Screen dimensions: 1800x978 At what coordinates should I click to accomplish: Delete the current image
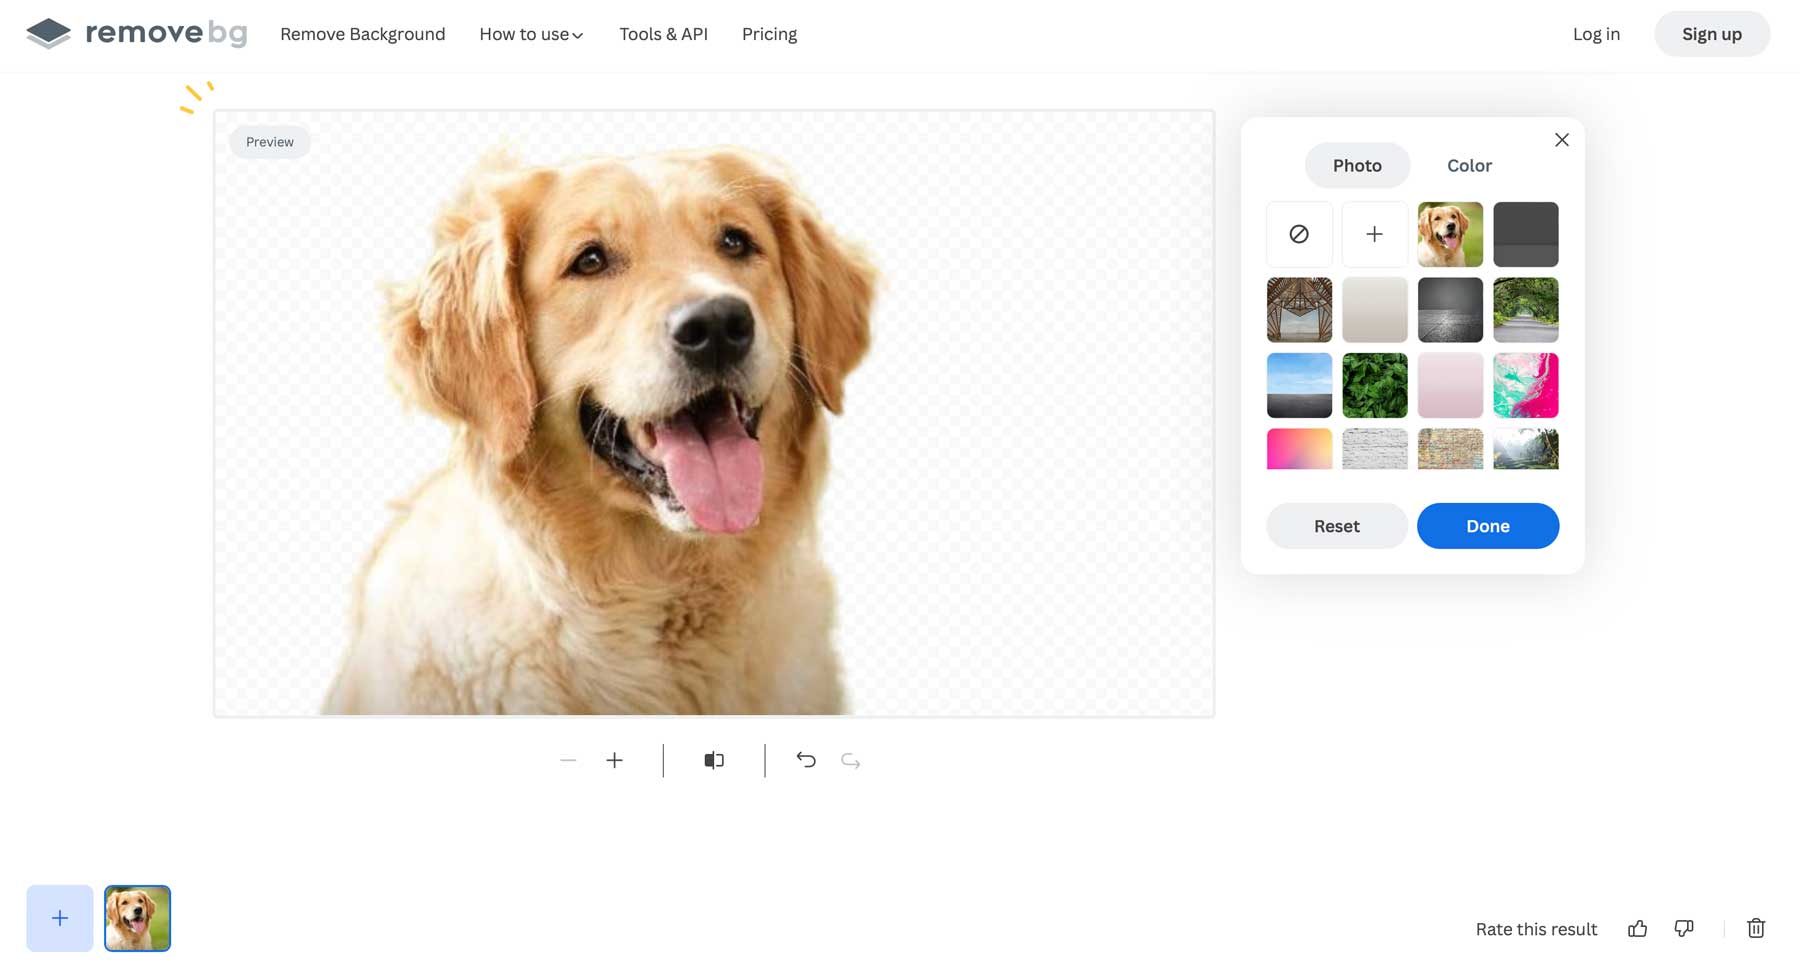[1755, 928]
